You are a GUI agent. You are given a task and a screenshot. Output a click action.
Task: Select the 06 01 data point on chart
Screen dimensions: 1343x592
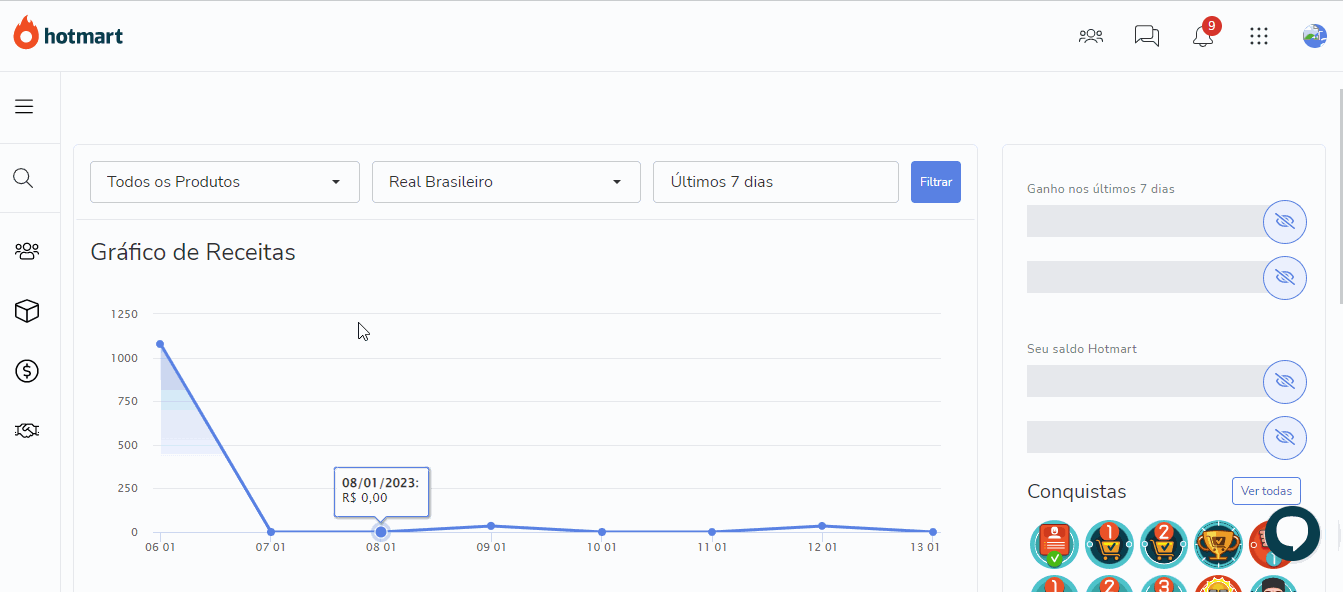(x=160, y=344)
